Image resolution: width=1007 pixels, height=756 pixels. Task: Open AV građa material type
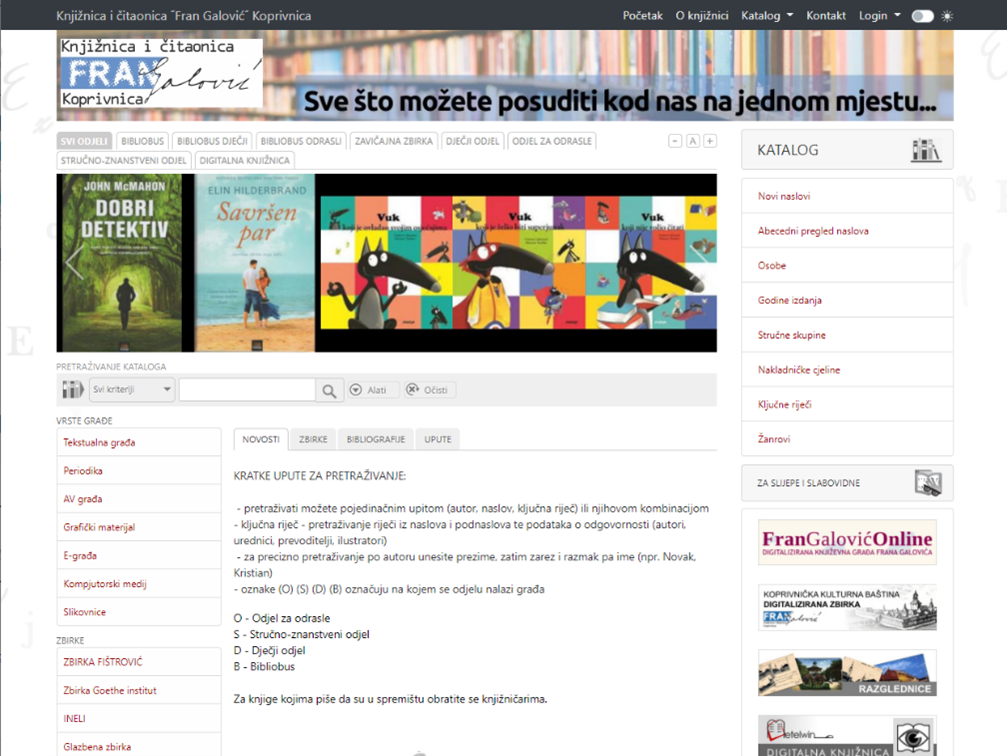(x=139, y=498)
